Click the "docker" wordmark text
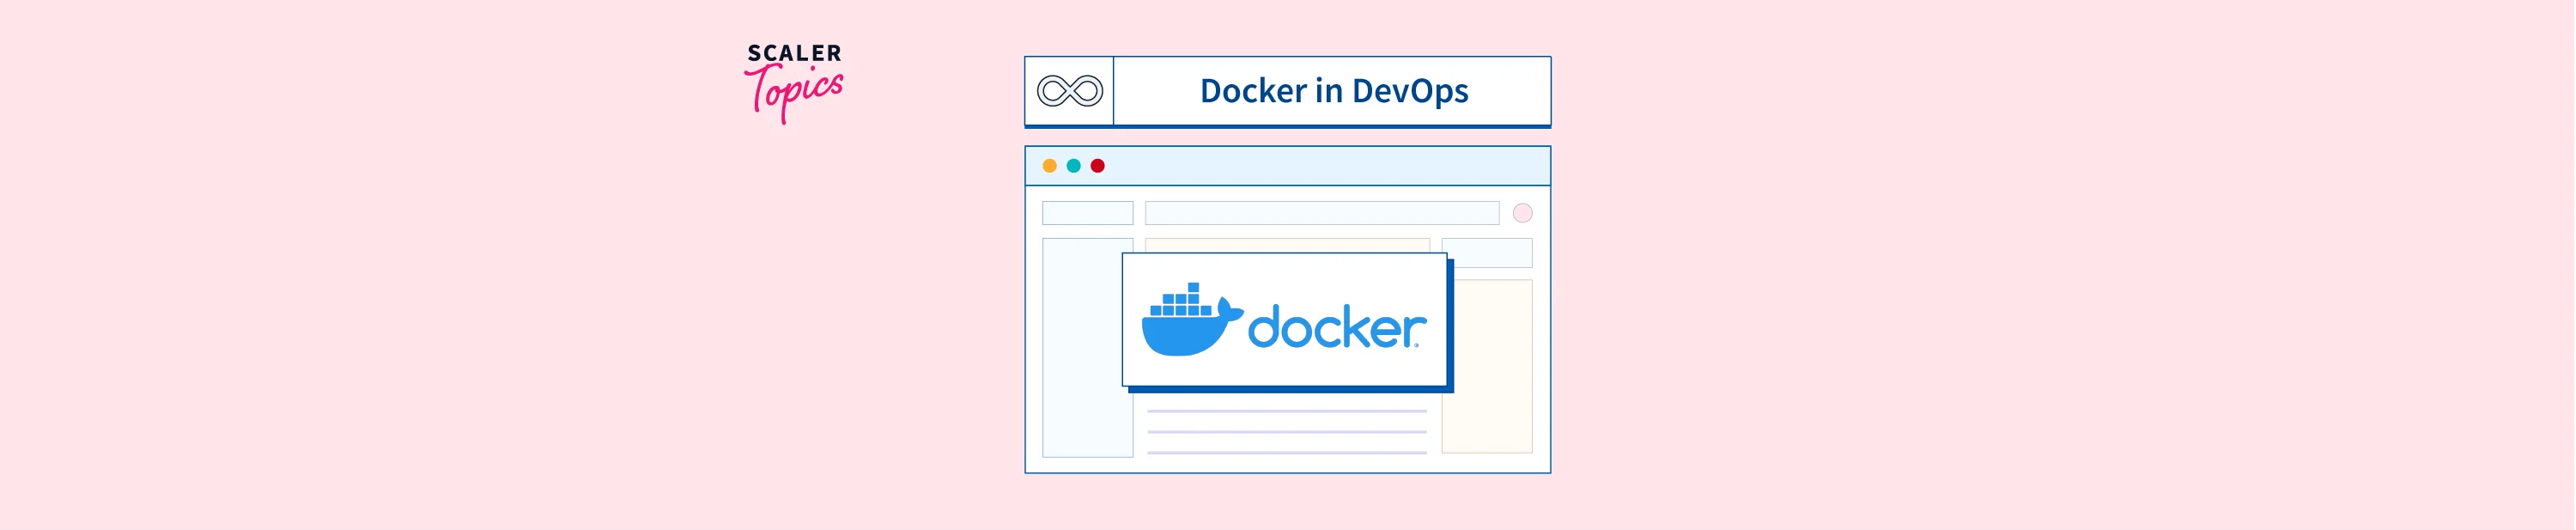 (1336, 328)
